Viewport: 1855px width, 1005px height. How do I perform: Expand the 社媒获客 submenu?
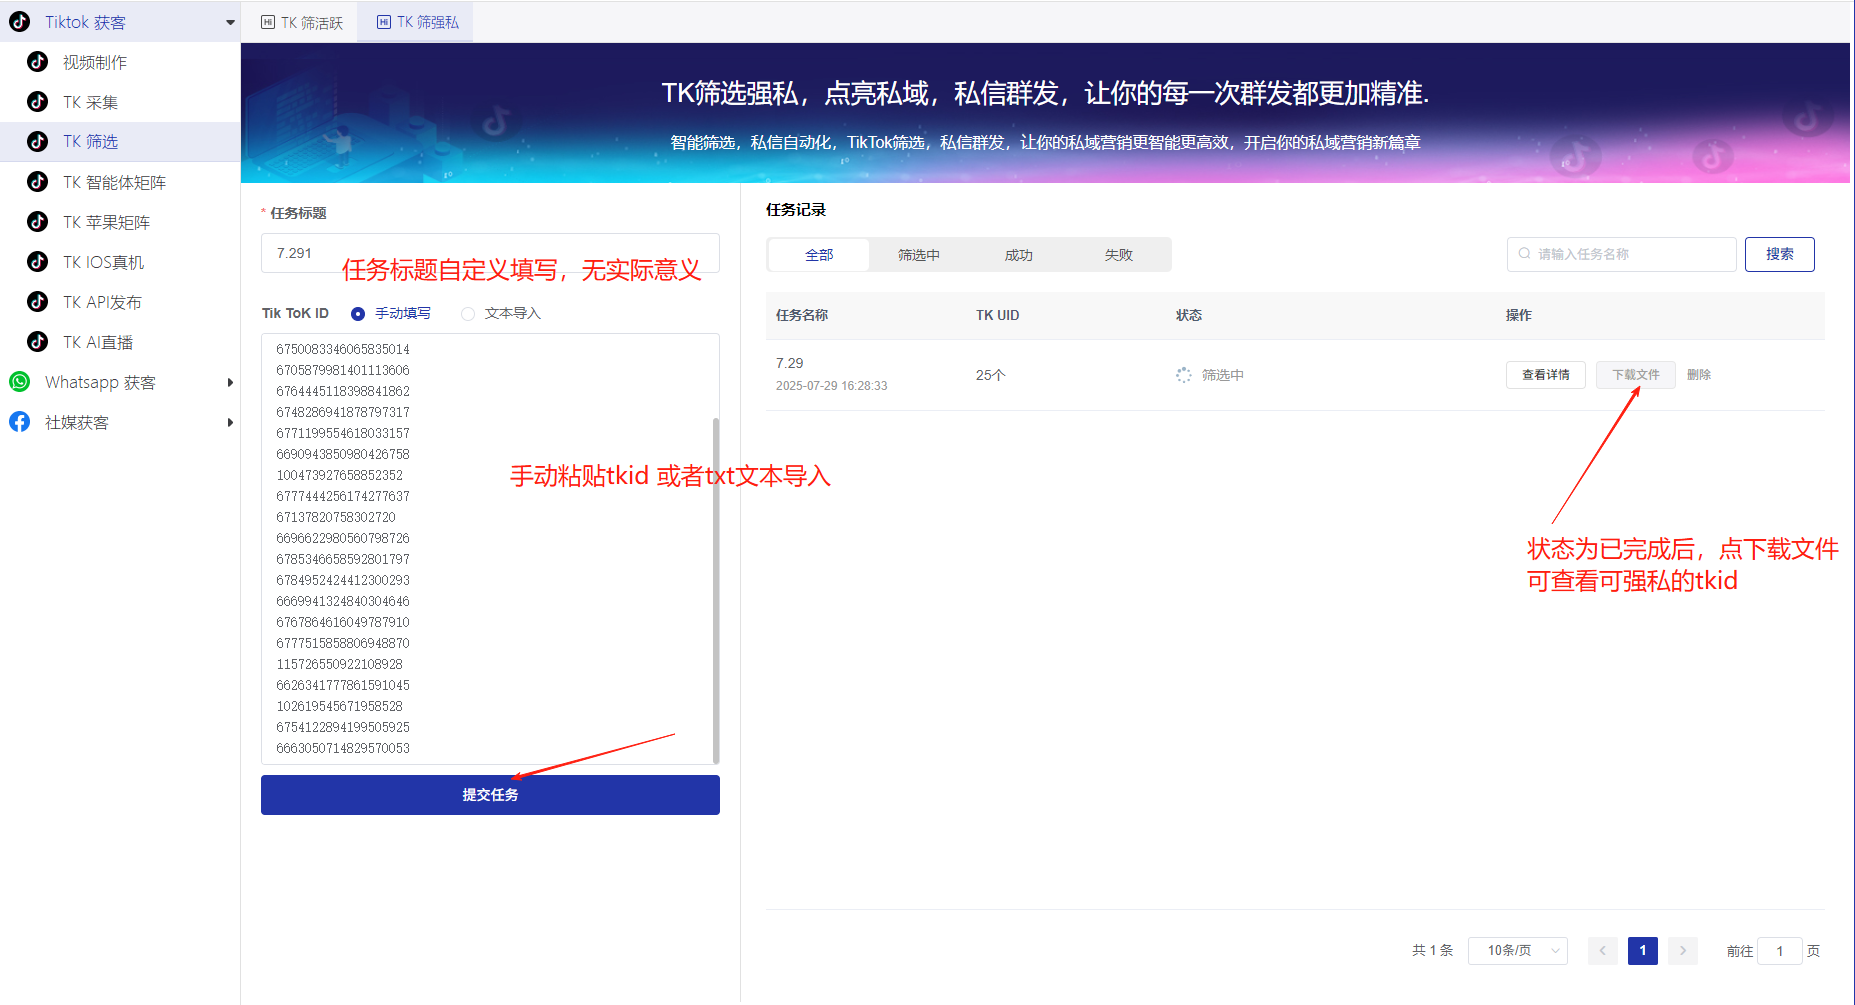pyautogui.click(x=230, y=421)
